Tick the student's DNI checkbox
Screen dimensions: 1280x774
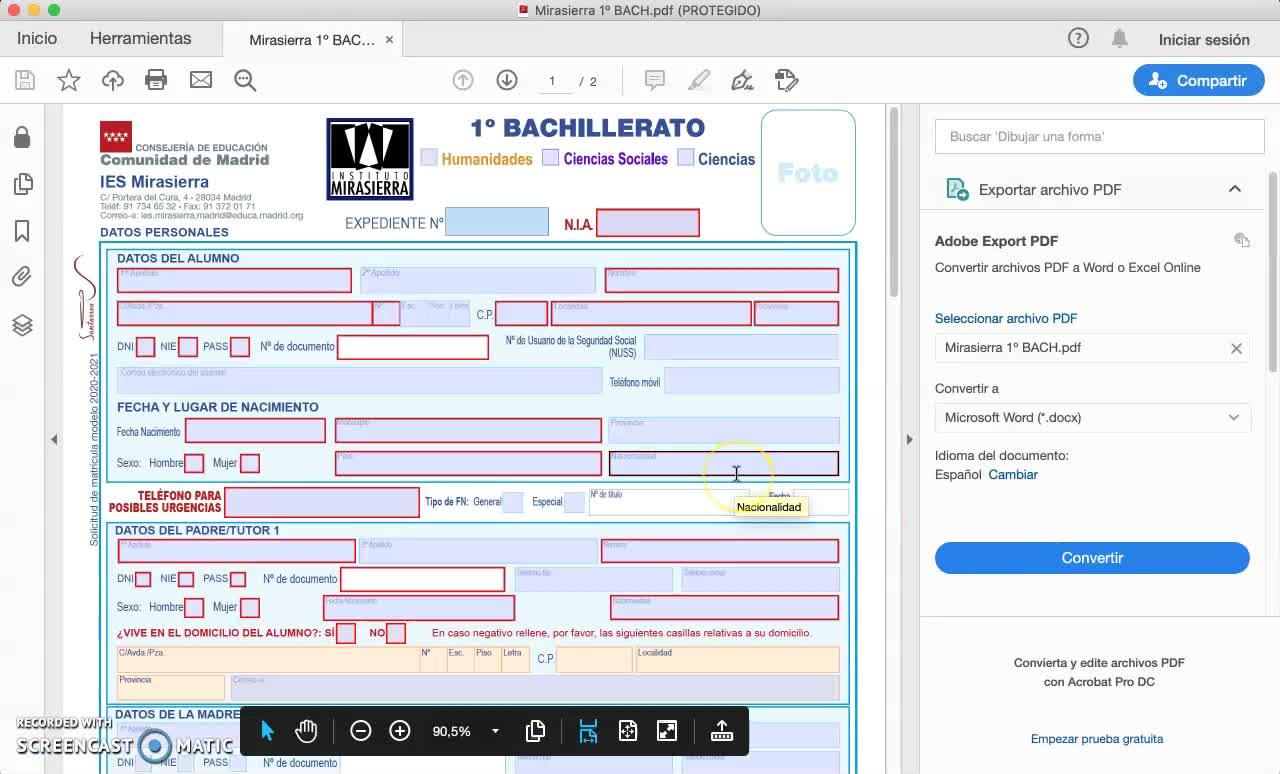146,347
